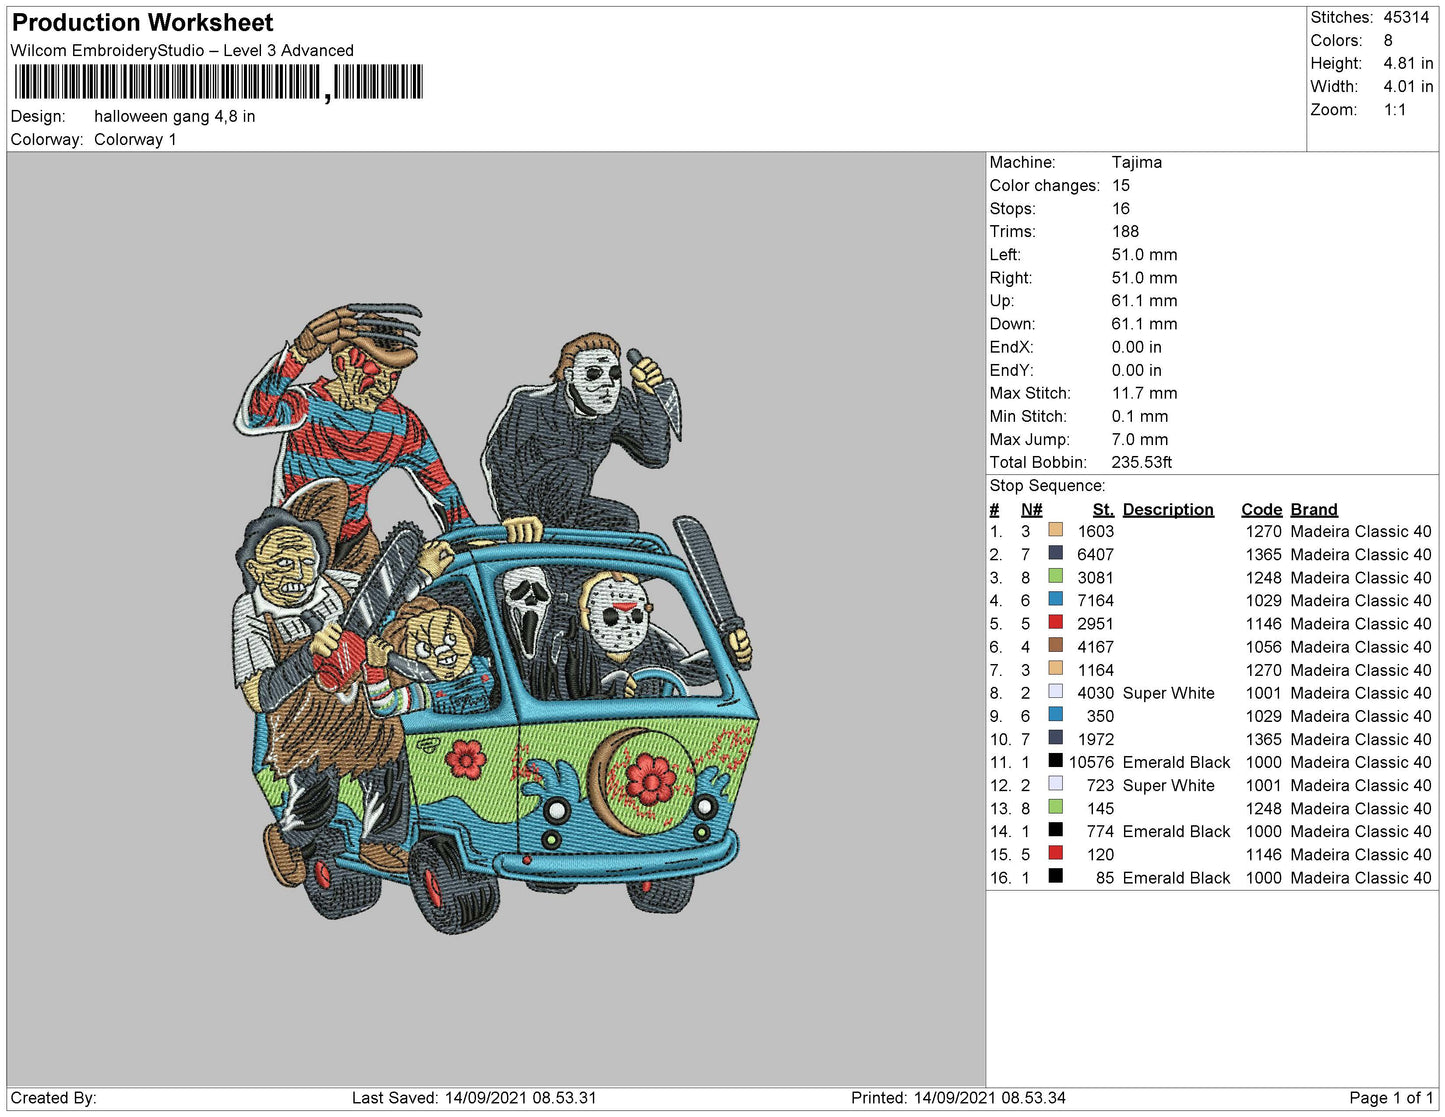Click the "Description" column header
The height and width of the screenshot is (1117, 1445).
(1168, 509)
